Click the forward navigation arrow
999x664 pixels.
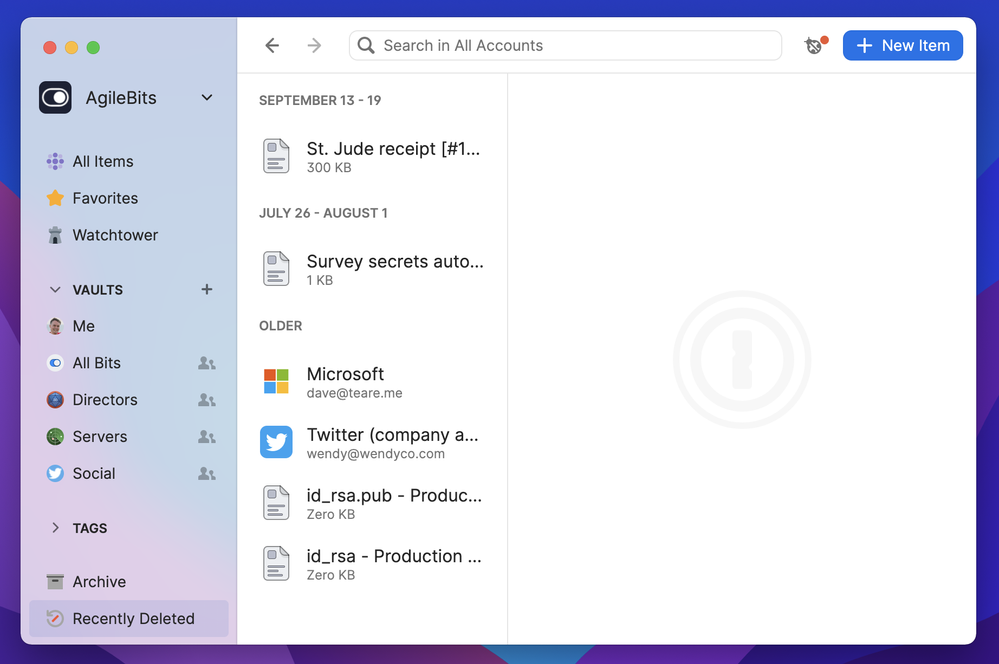[314, 46]
